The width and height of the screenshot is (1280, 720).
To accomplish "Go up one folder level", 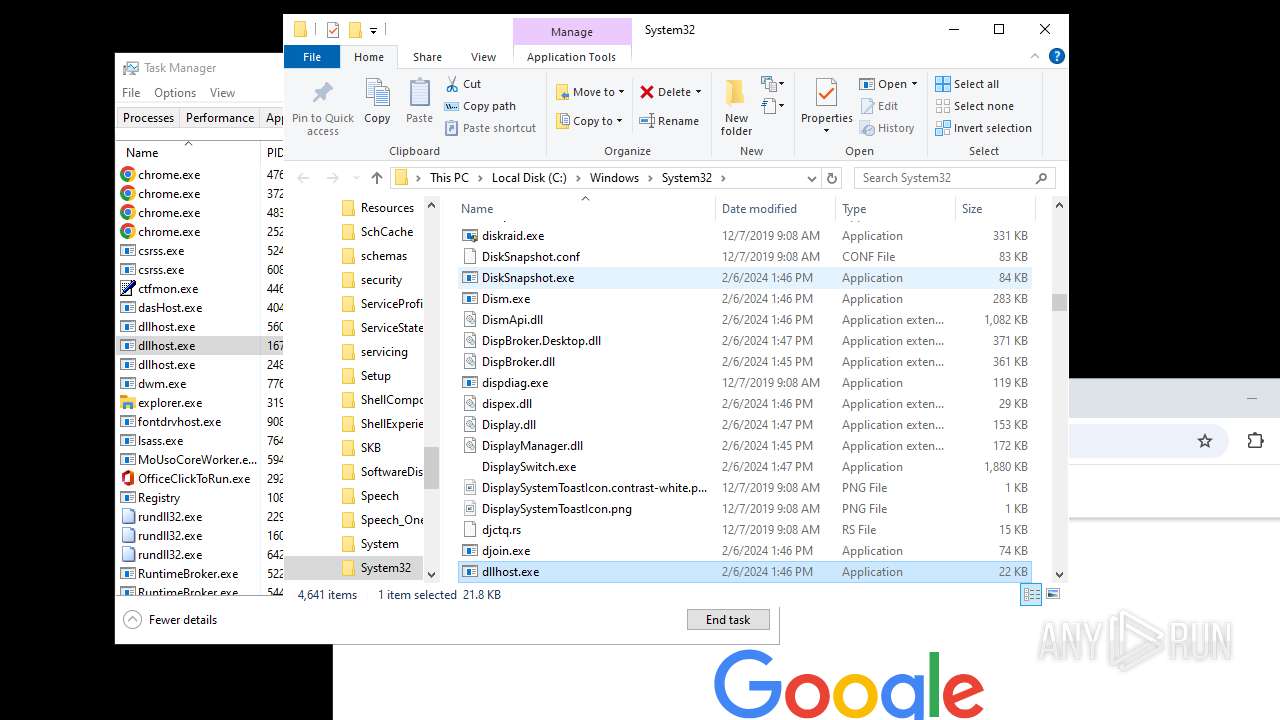I will click(x=376, y=178).
